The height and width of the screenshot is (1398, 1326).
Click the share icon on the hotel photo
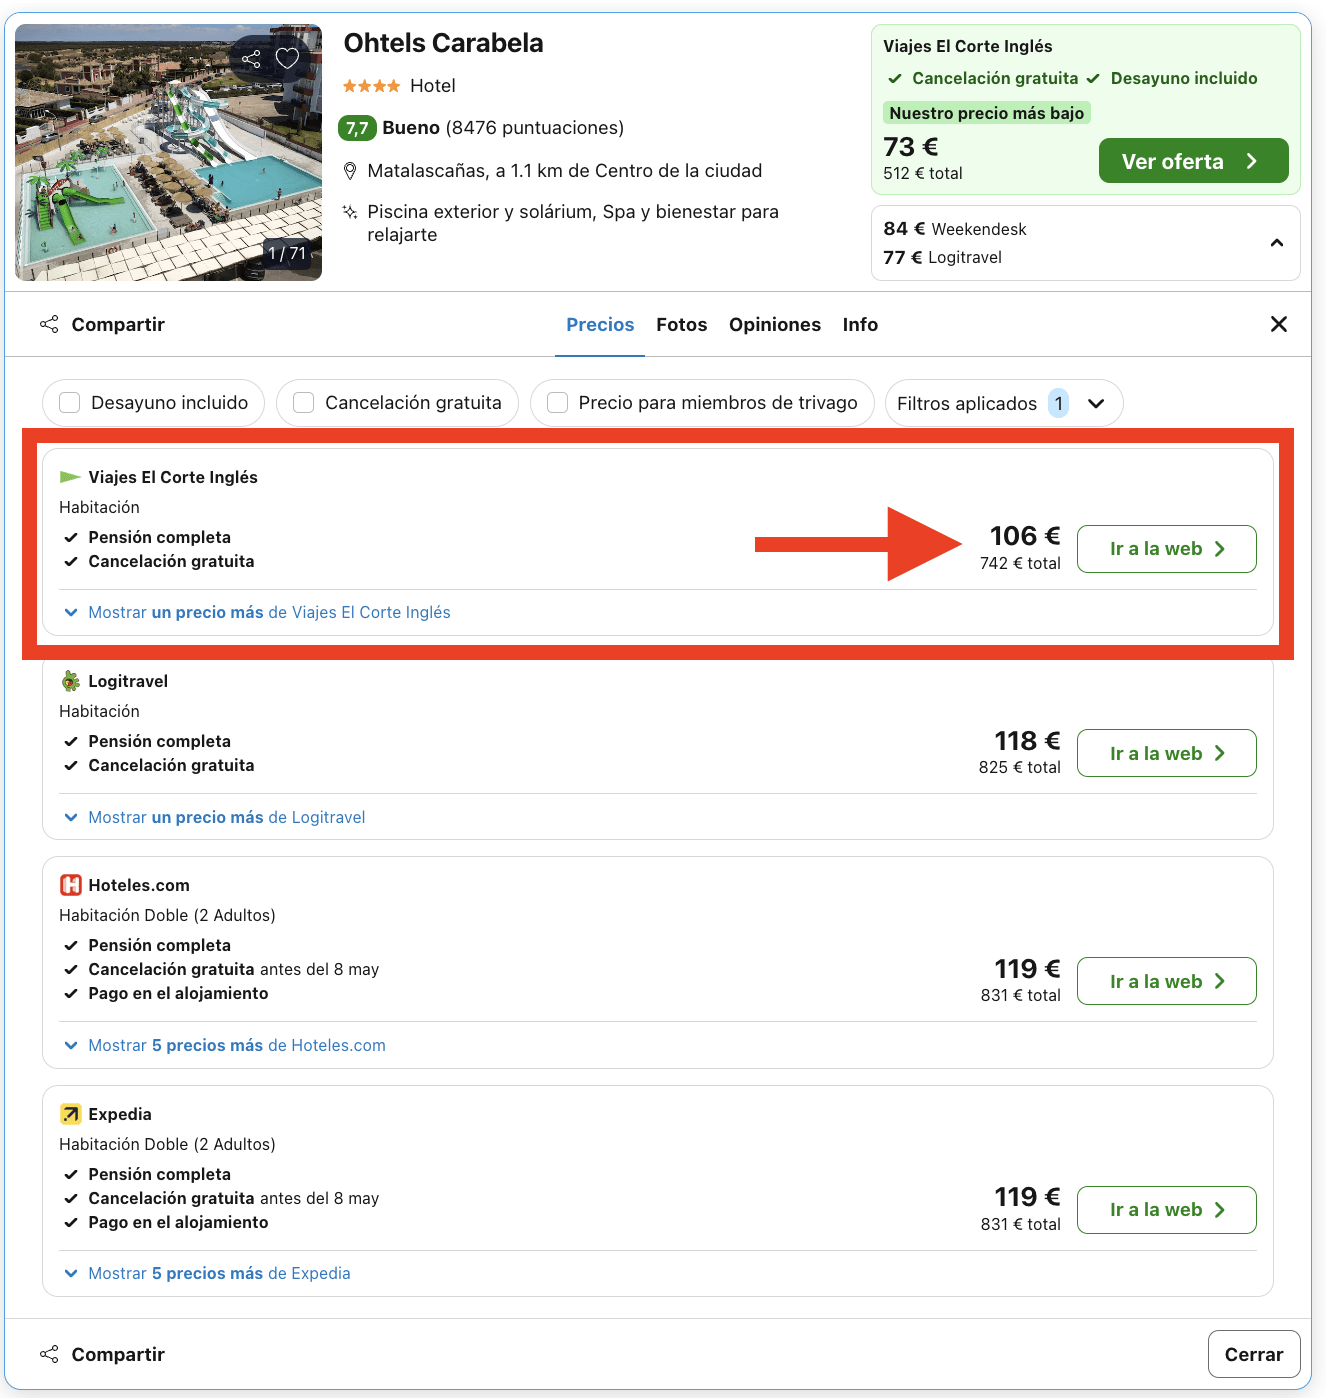coord(251,58)
